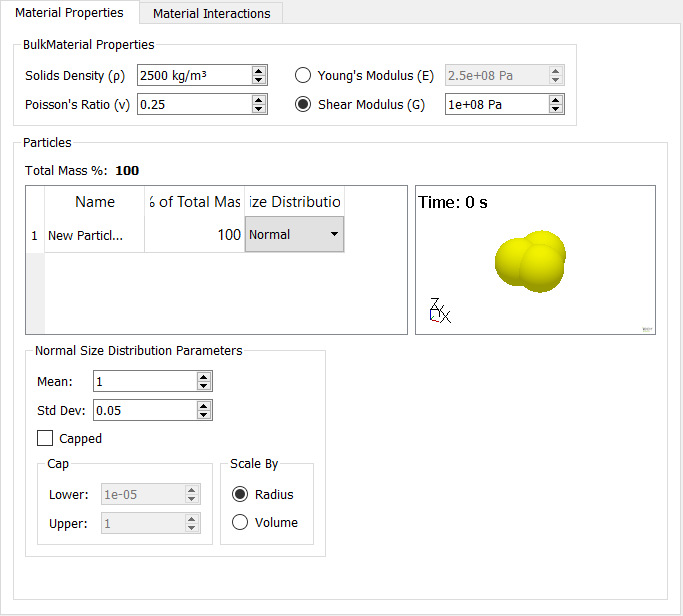Click the yellow particle cluster preview
Screen dimensions: 683x616
coord(531,261)
